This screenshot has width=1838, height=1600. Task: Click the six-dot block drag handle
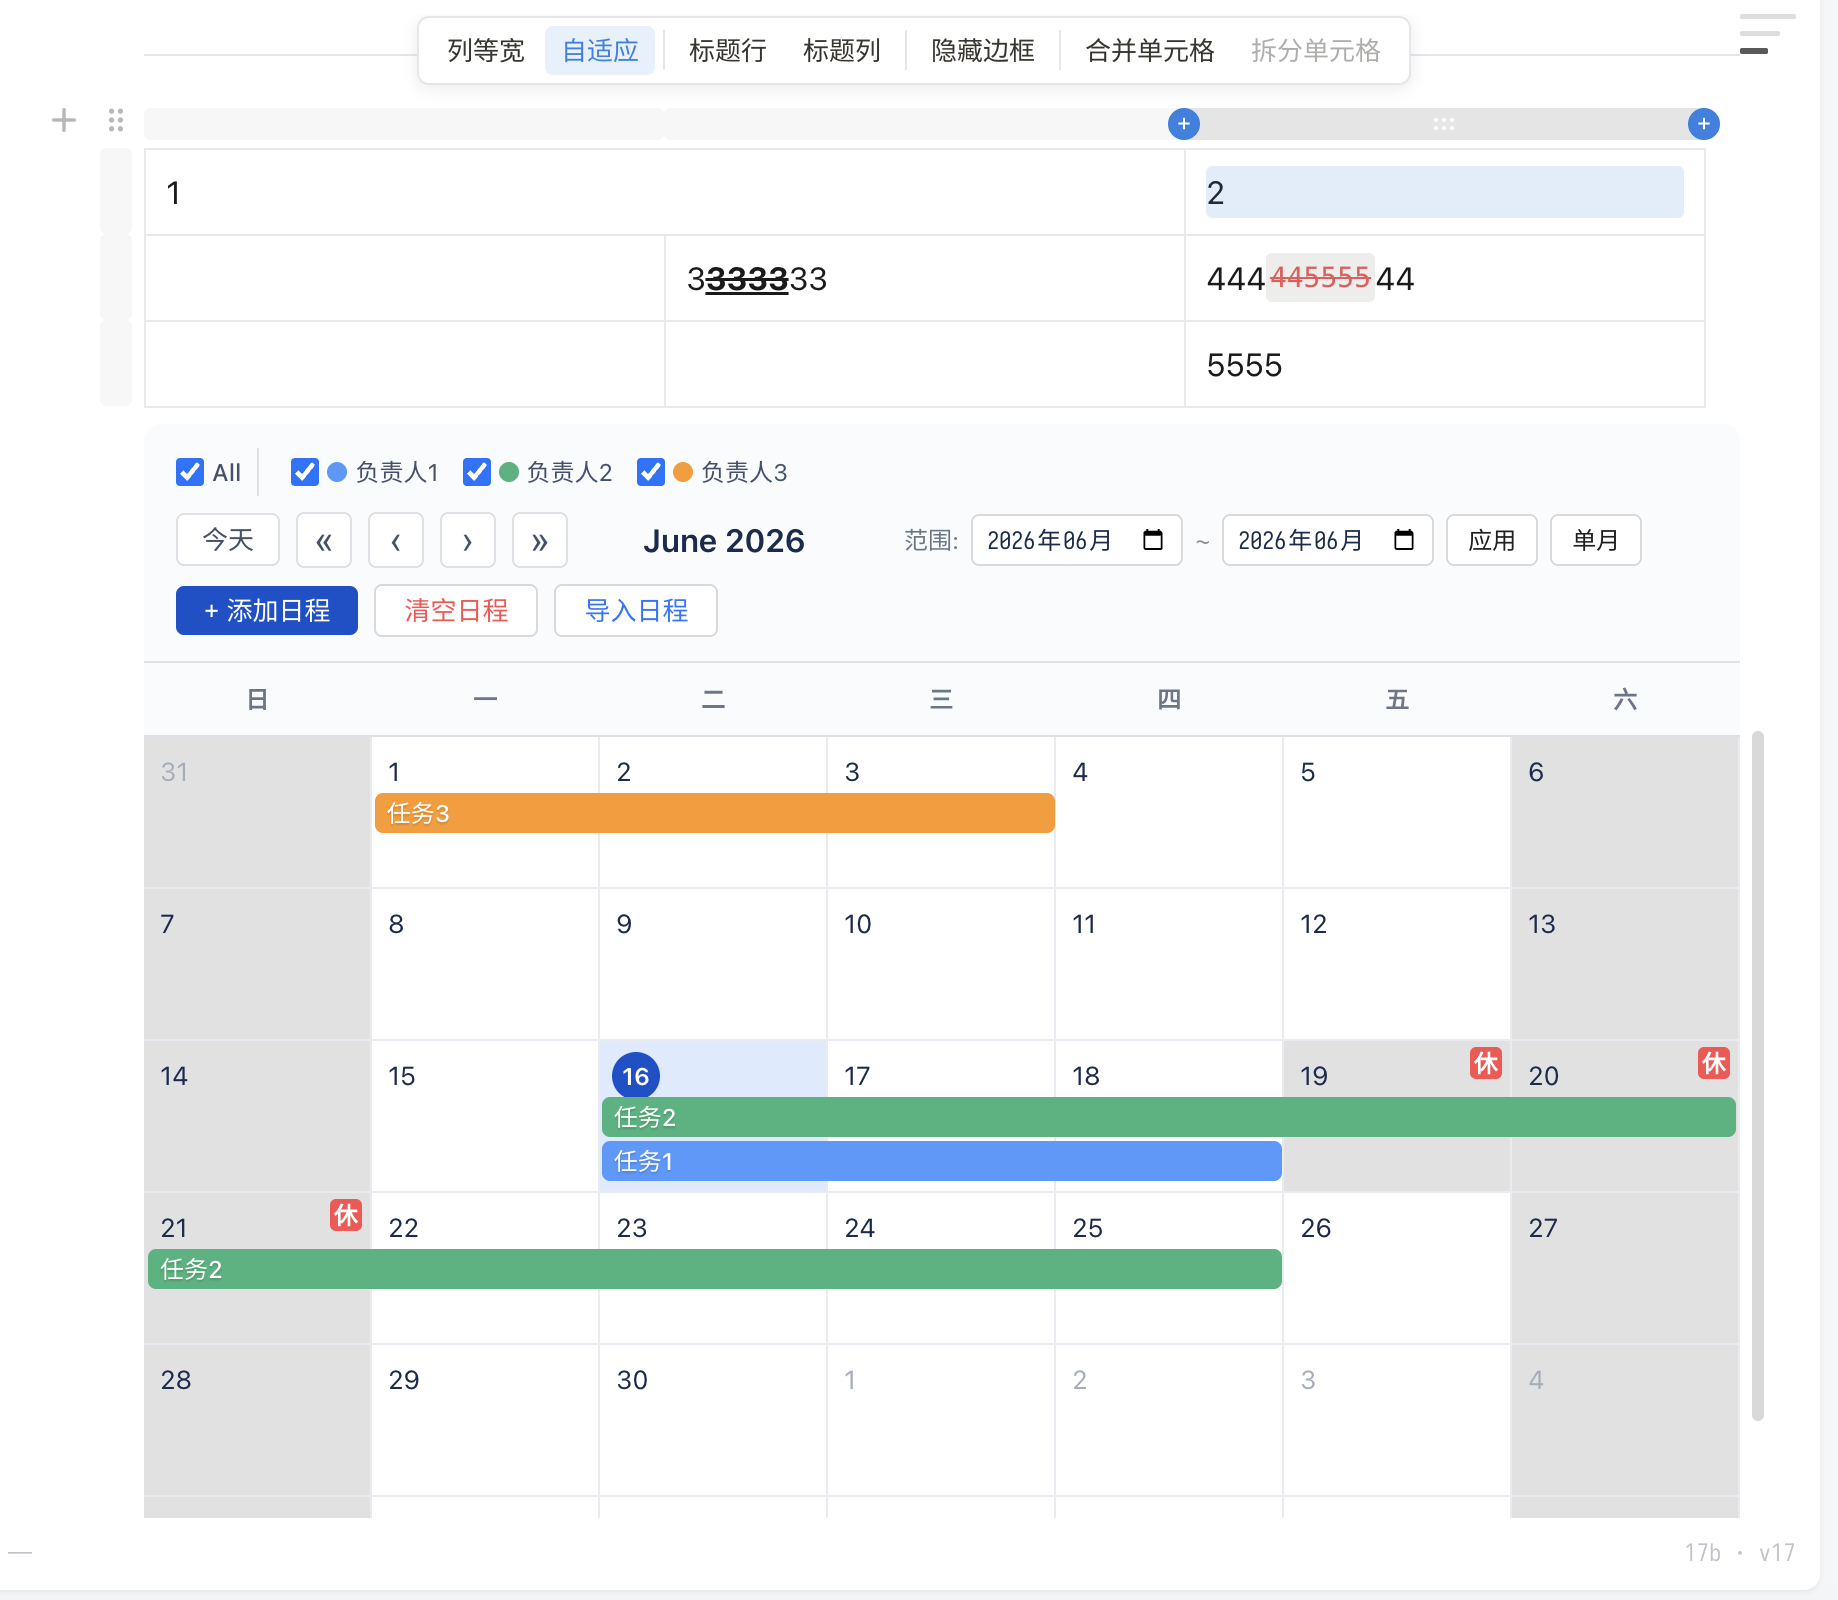point(116,120)
